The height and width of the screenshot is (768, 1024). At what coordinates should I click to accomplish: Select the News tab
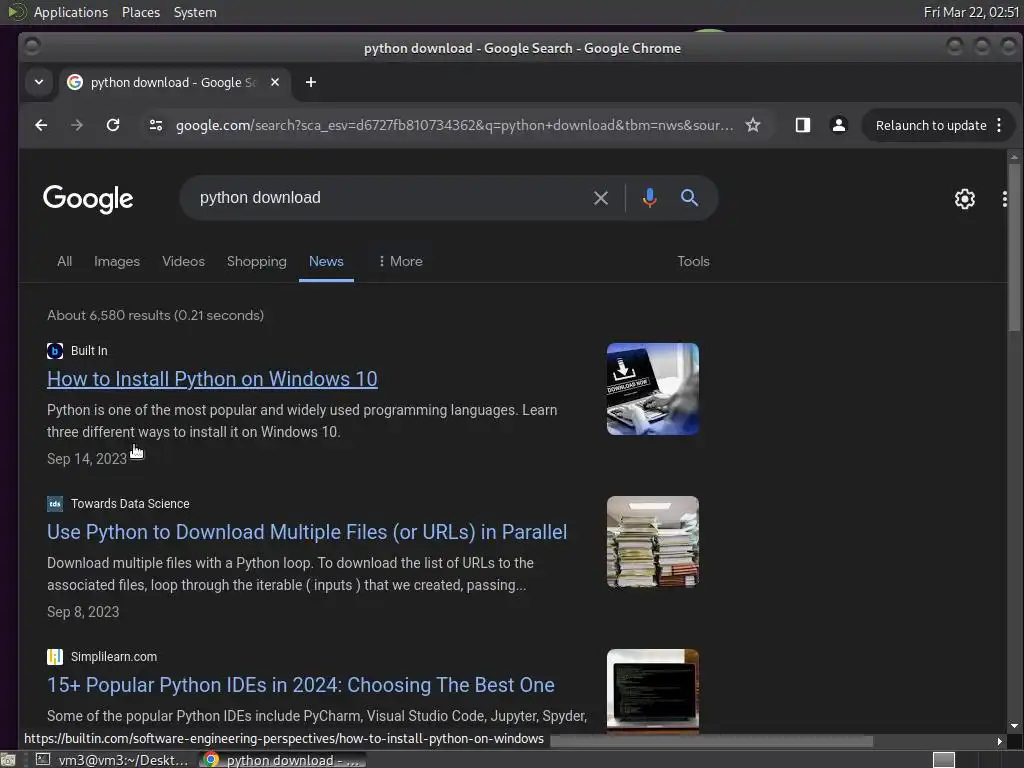click(x=326, y=261)
